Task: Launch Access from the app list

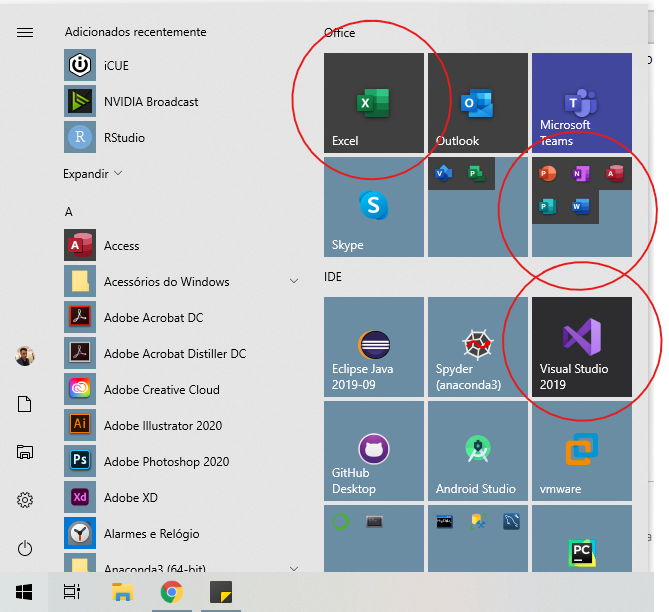Action: tap(182, 245)
